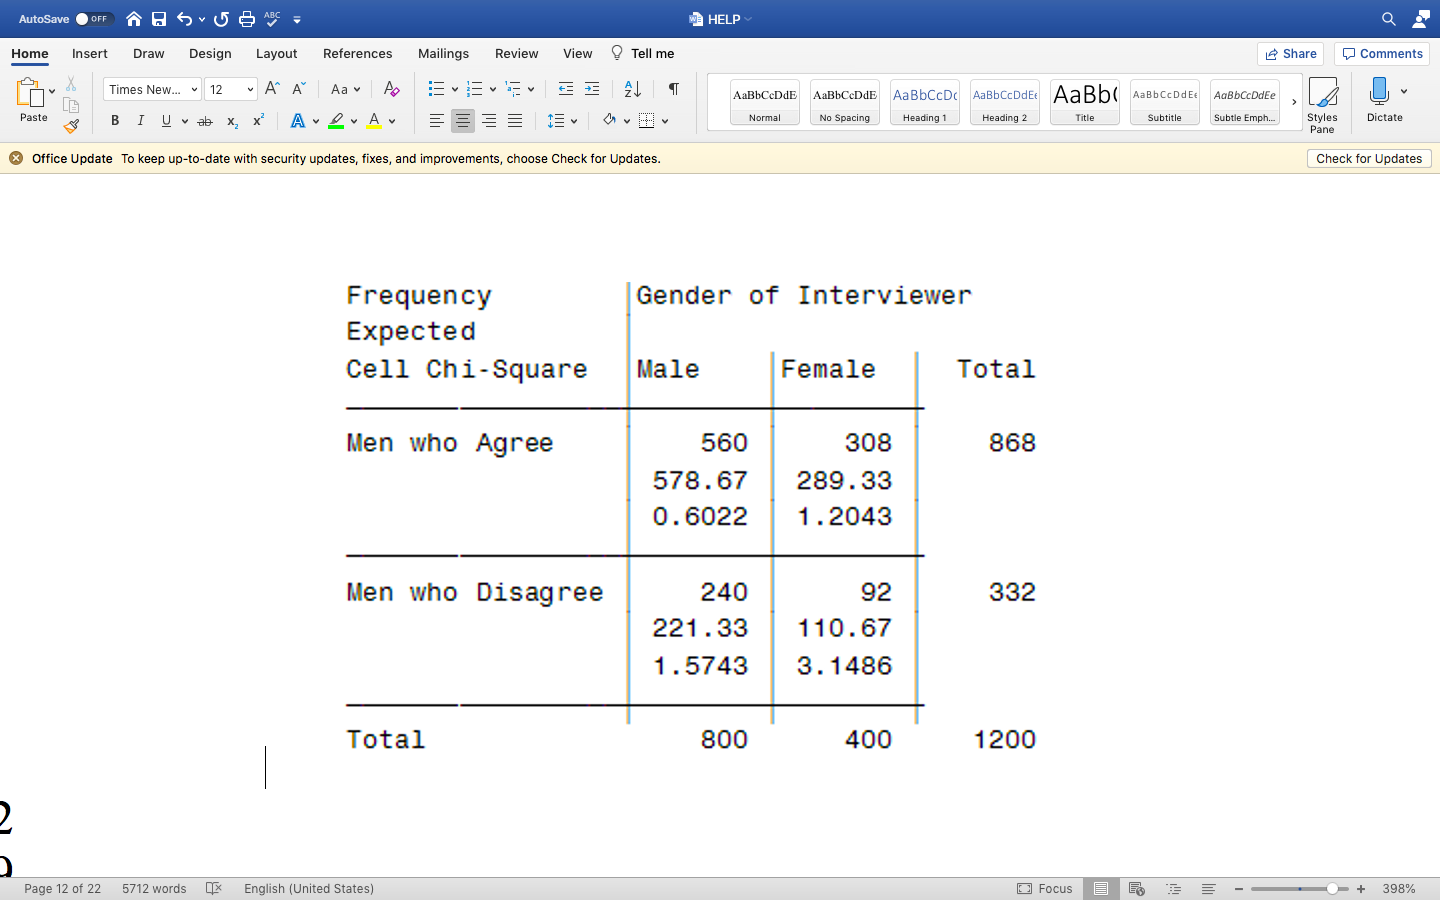
Task: Open the Mailings tab
Action: pos(443,54)
